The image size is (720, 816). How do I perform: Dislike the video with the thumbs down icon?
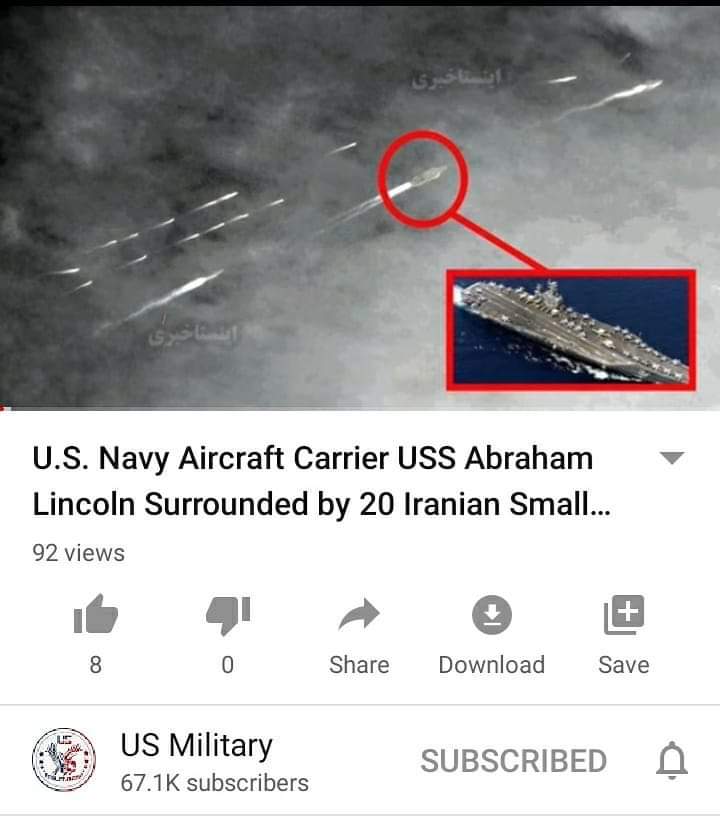(228, 616)
